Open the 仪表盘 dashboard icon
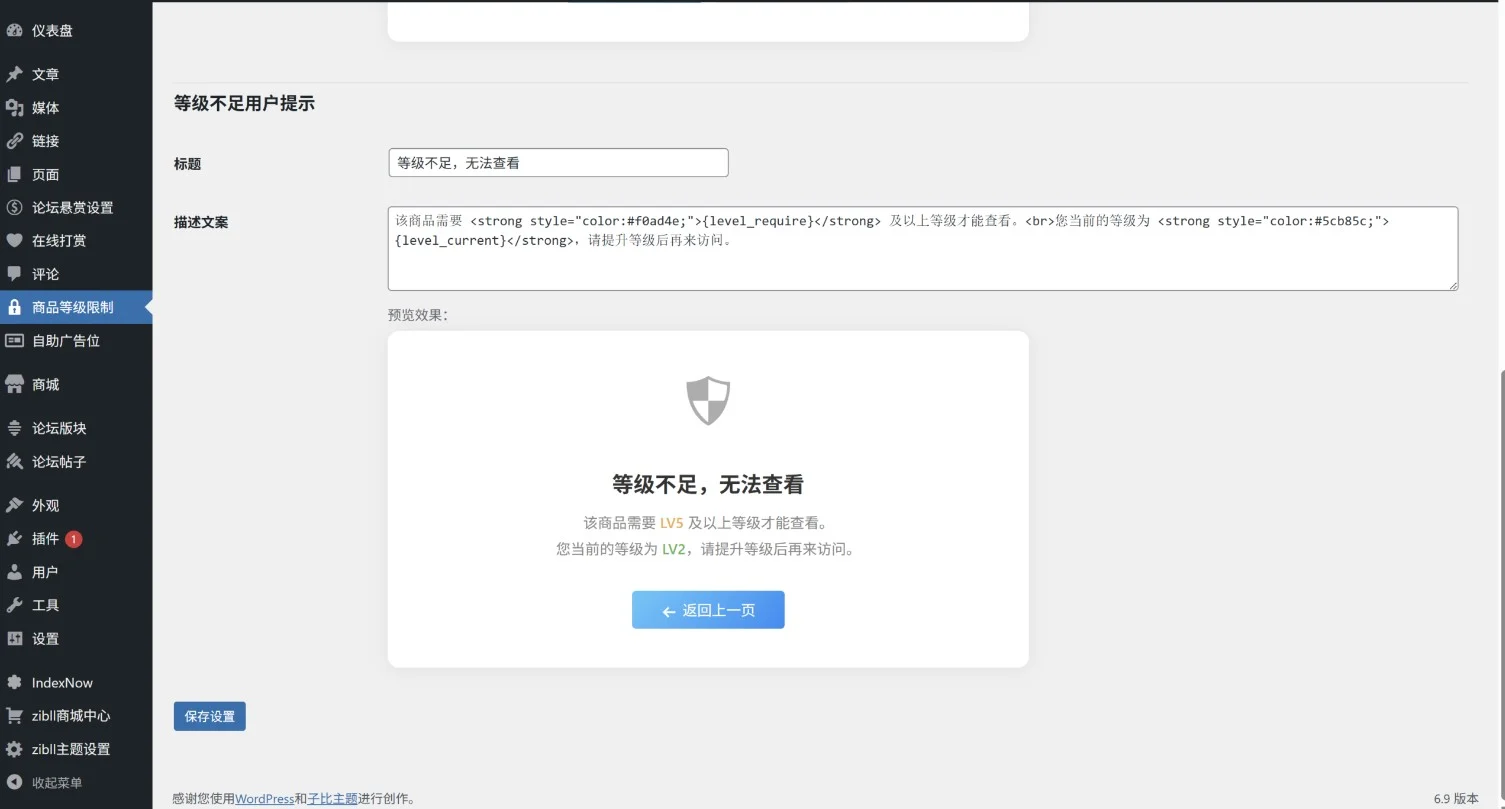1505x809 pixels. pos(14,31)
